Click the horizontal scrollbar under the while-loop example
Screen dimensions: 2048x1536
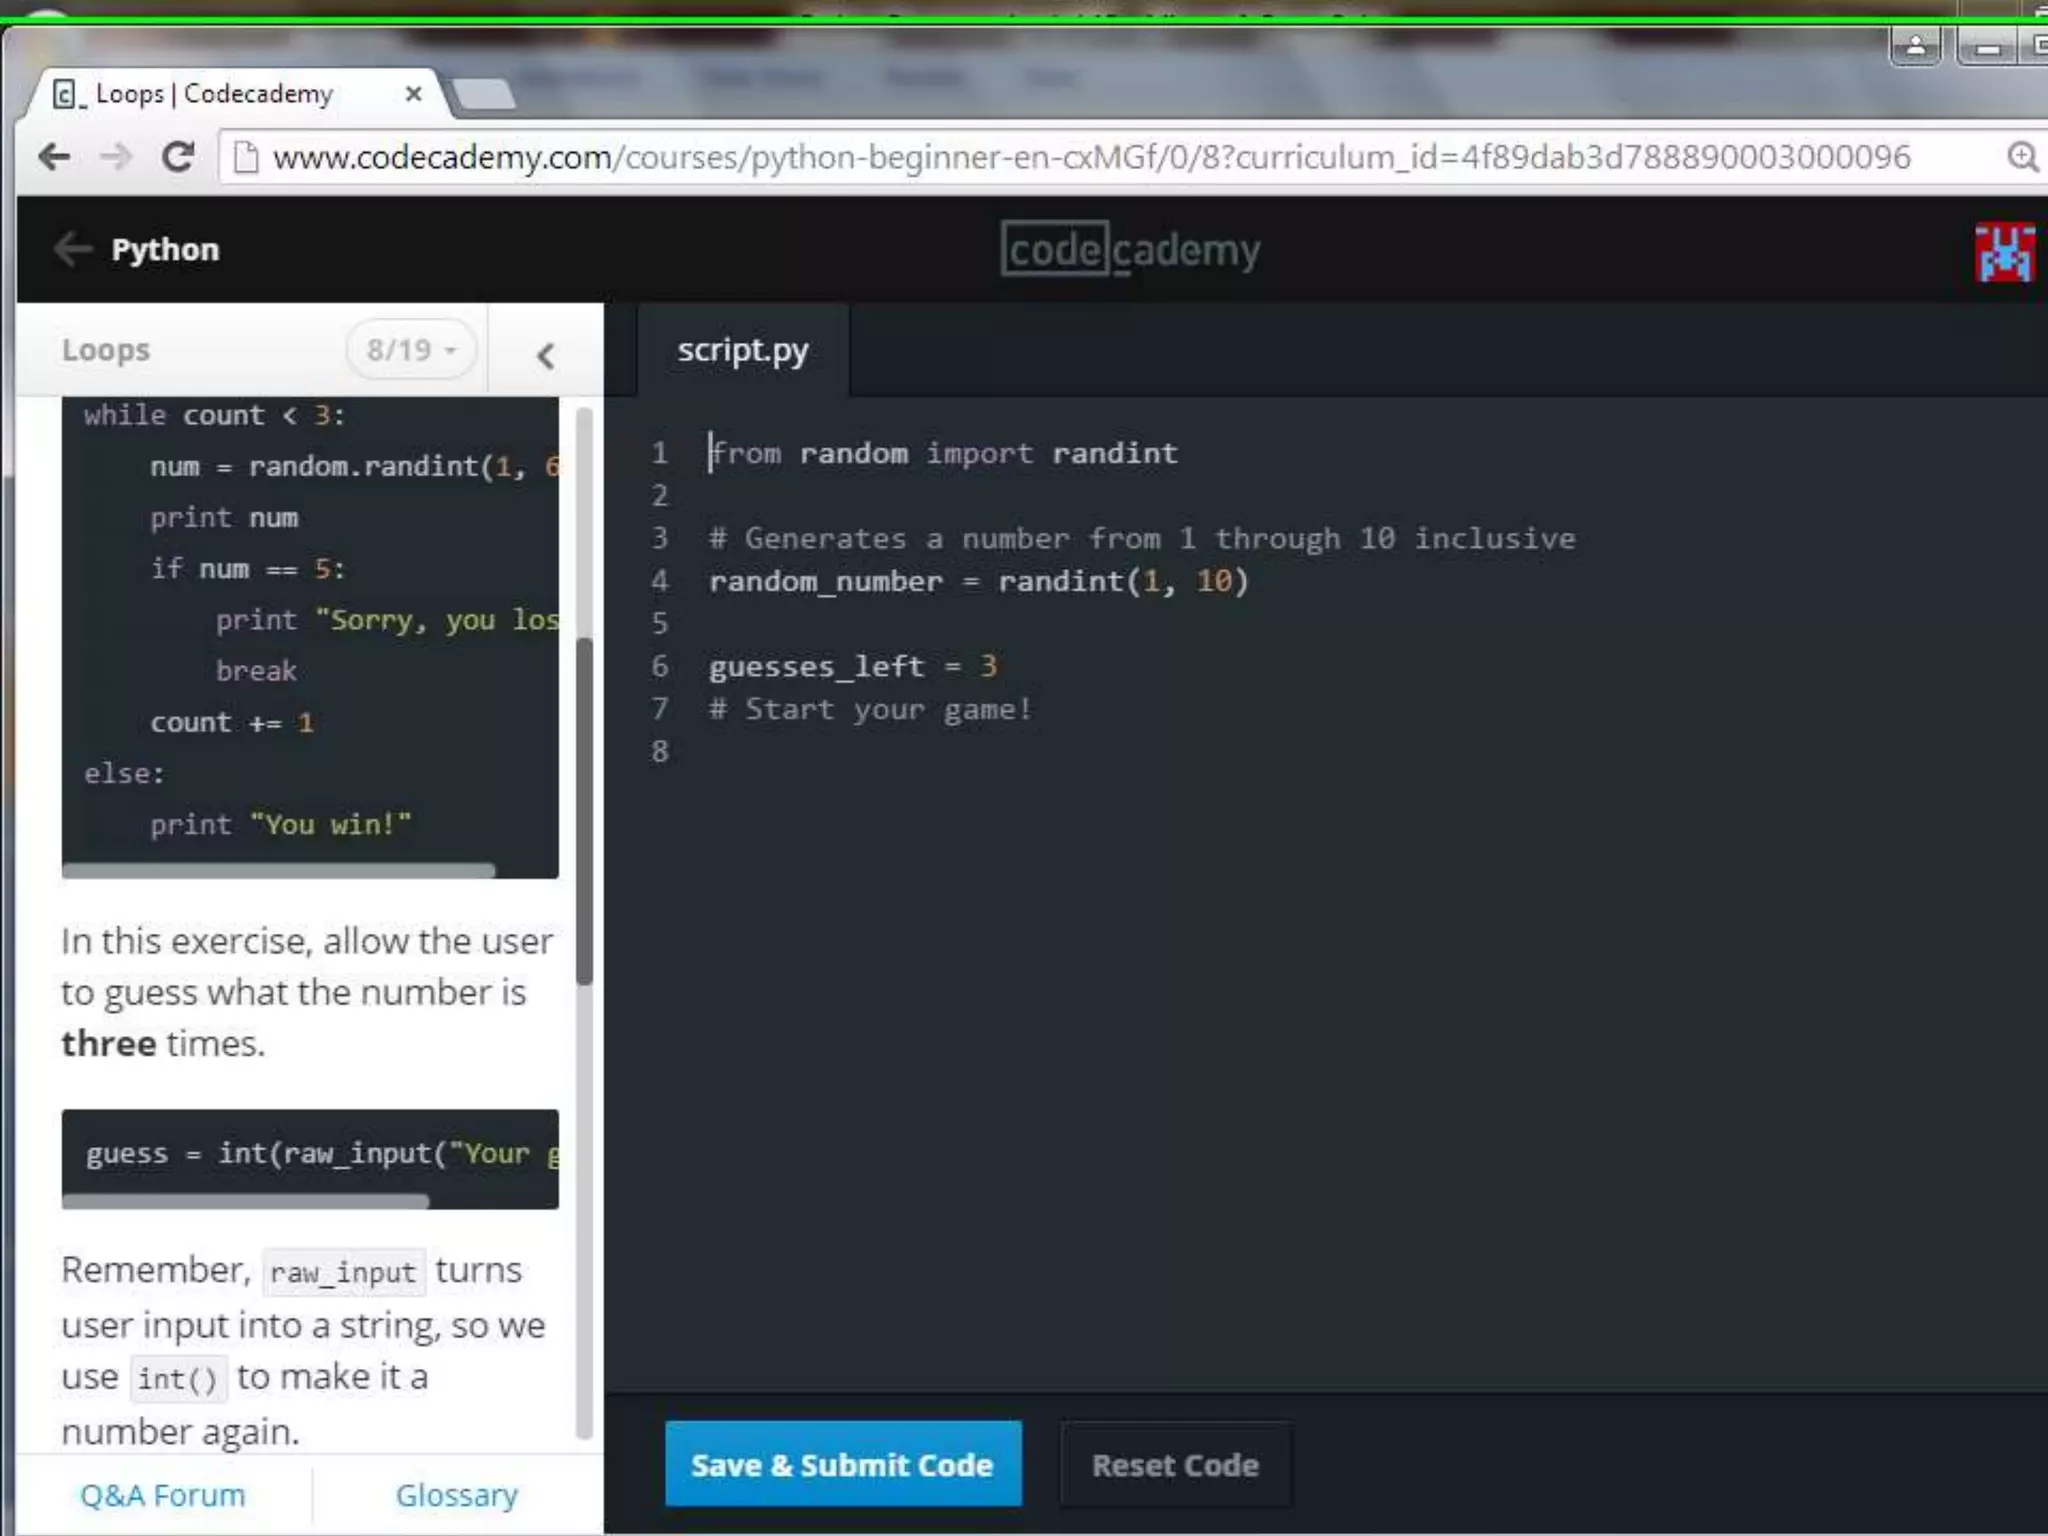(278, 871)
